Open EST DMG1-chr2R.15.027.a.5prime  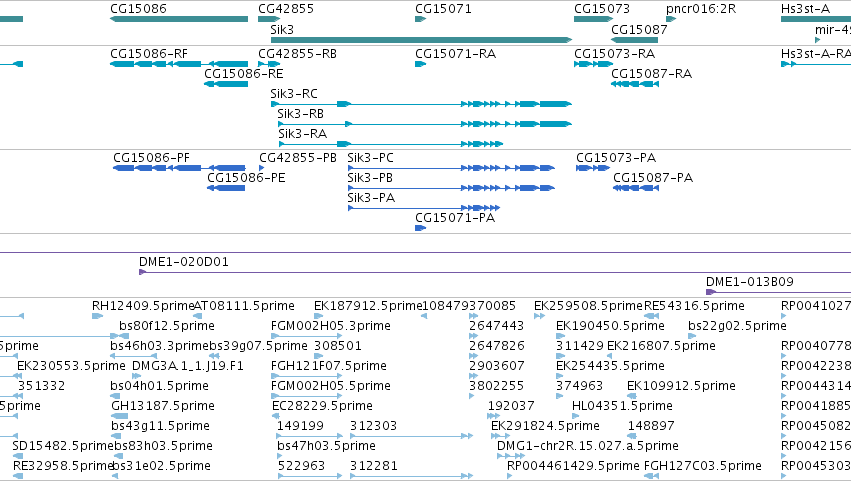[588, 447]
